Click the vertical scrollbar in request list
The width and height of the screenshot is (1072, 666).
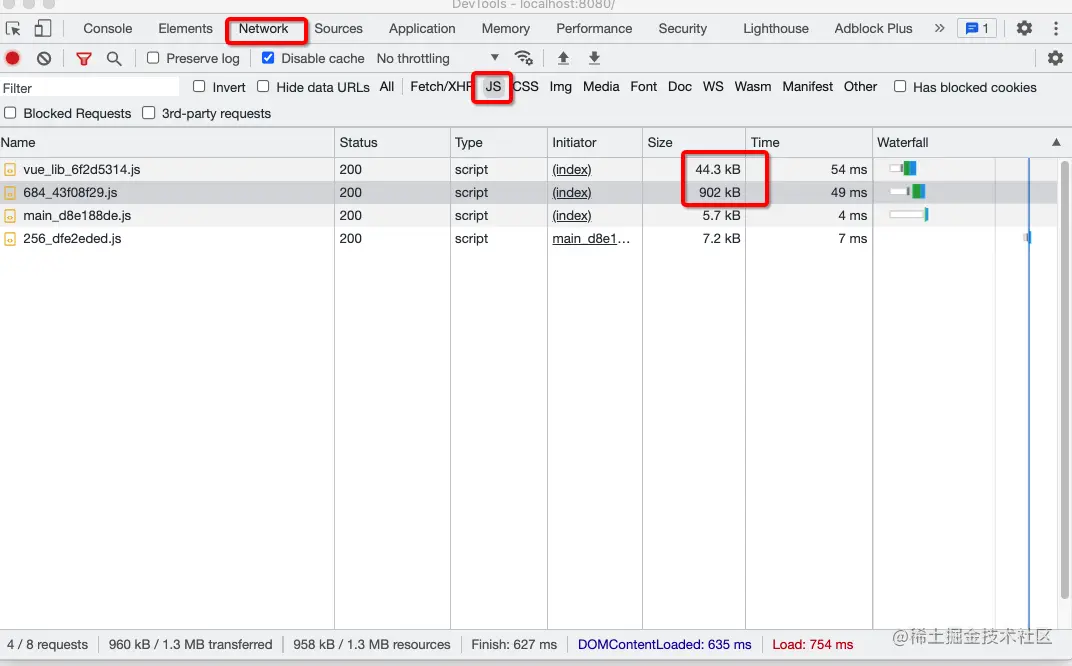tap(1064, 379)
